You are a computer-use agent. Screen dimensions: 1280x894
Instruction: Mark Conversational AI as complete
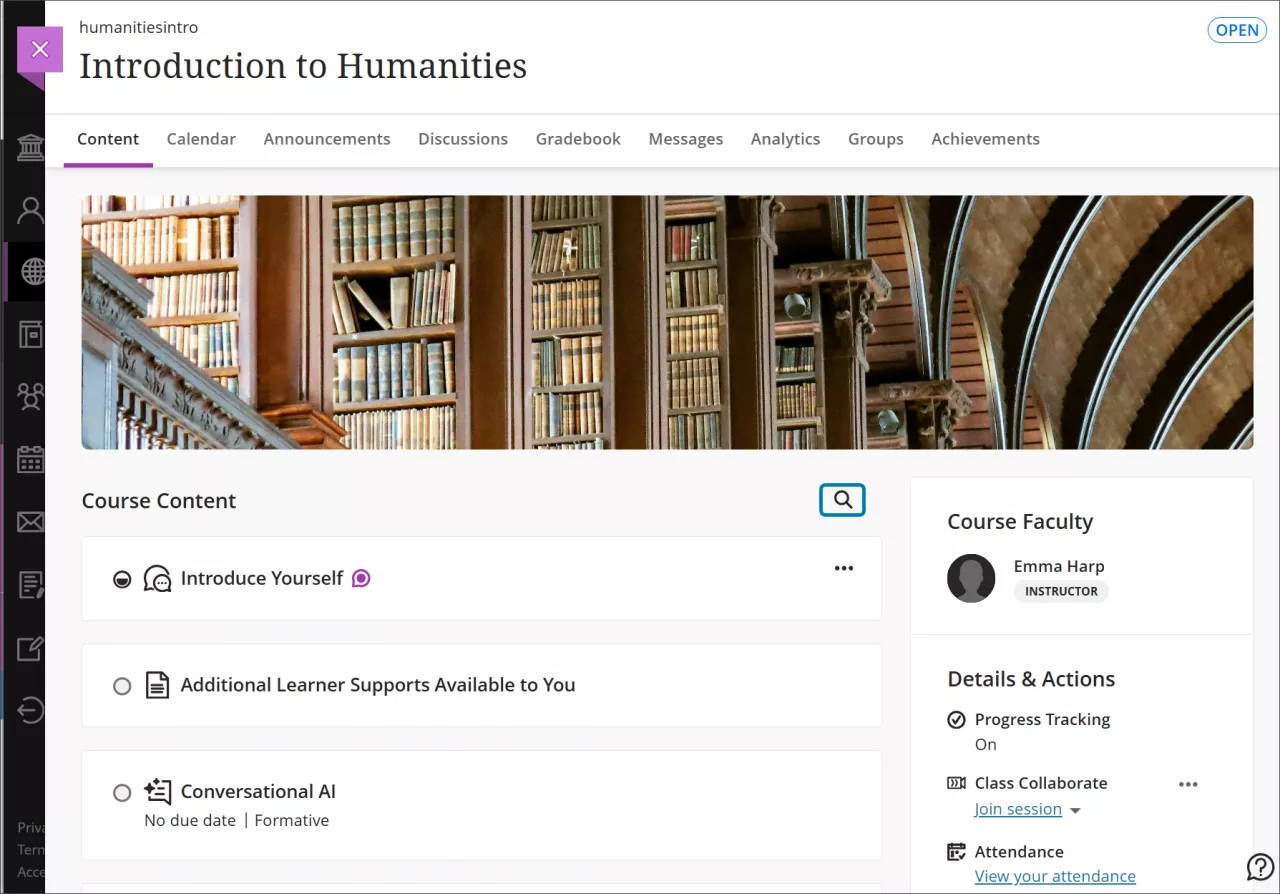pyautogui.click(x=122, y=792)
